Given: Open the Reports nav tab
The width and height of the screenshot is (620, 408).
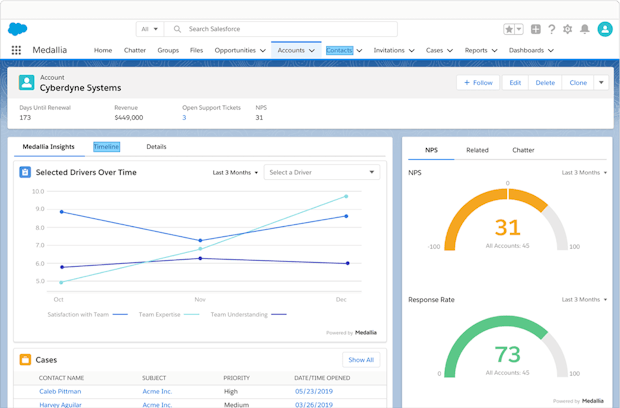Looking at the screenshot, I should click(x=476, y=50).
